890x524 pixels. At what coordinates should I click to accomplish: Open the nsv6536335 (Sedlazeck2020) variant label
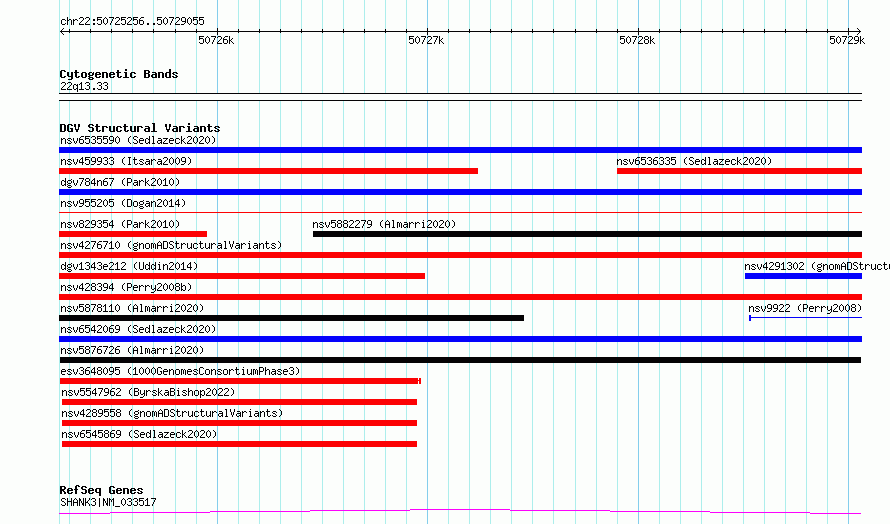(694, 161)
